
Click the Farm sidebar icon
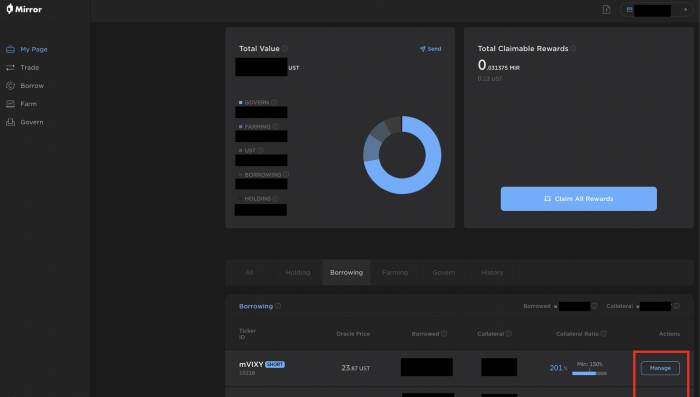(x=10, y=104)
